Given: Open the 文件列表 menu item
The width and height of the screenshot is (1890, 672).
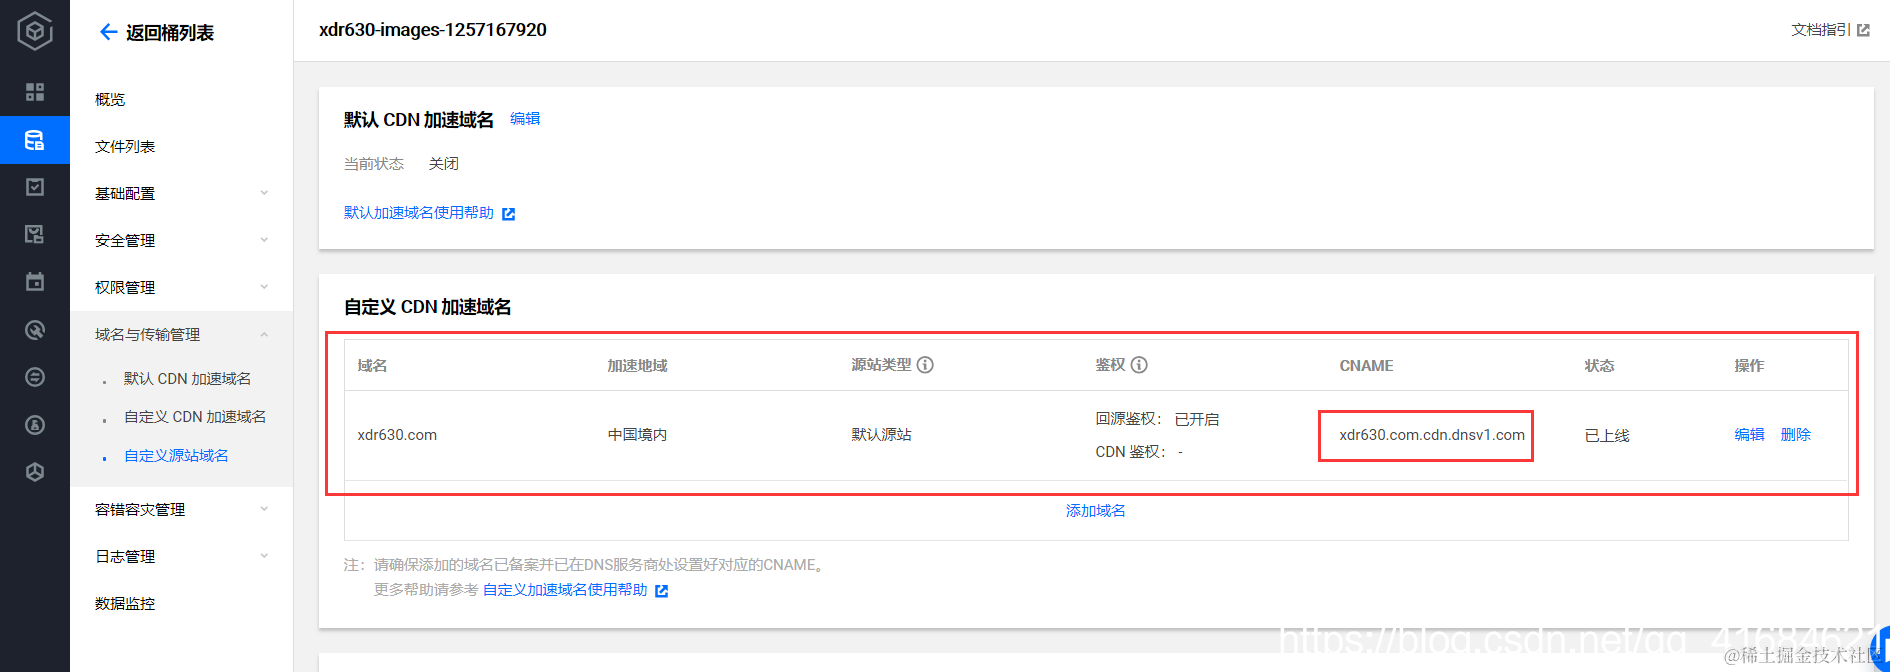Looking at the screenshot, I should 125,146.
